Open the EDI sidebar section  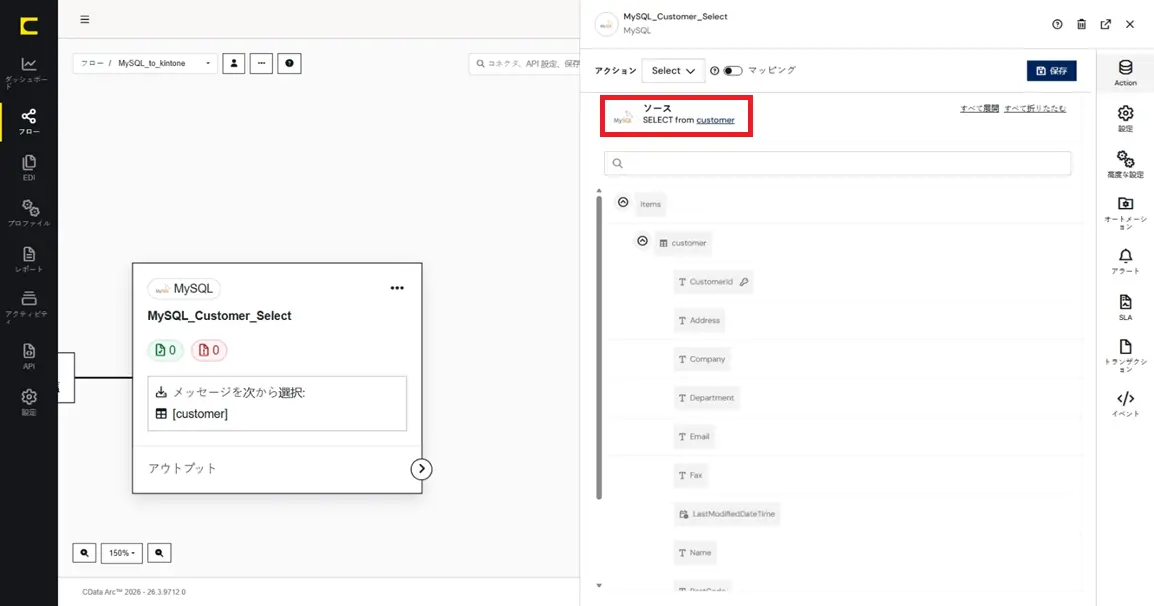coord(29,167)
